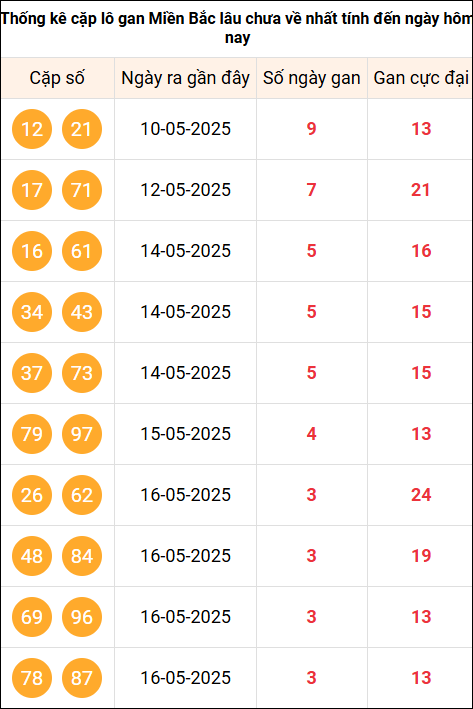The width and height of the screenshot is (473, 709).
Task: Select the orange 79 ball
Action: 32,434
